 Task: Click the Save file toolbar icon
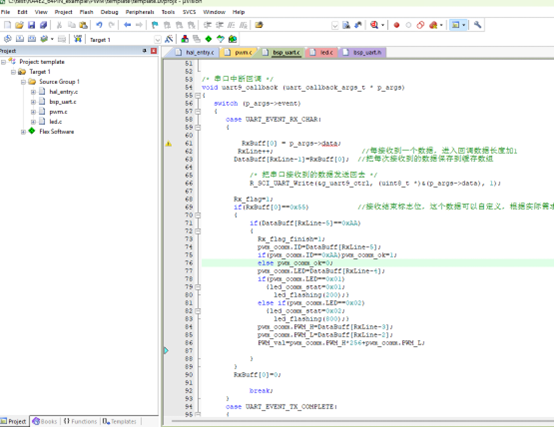pyautogui.click(x=31, y=25)
